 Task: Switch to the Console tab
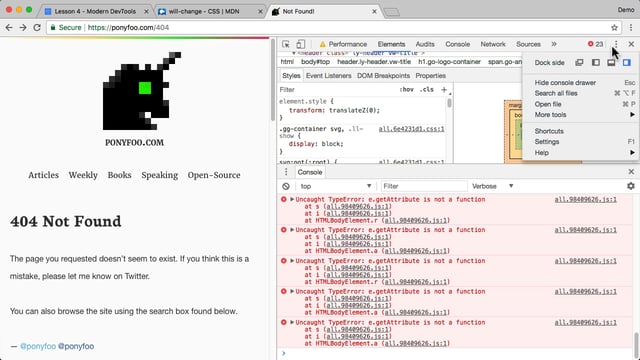pos(458,44)
